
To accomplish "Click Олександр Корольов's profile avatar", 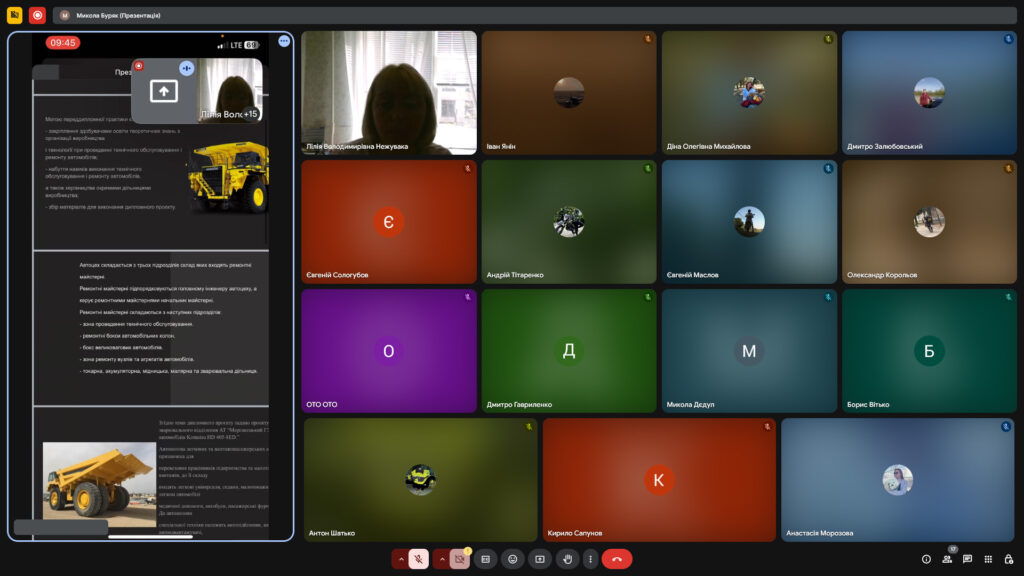I will (929, 222).
